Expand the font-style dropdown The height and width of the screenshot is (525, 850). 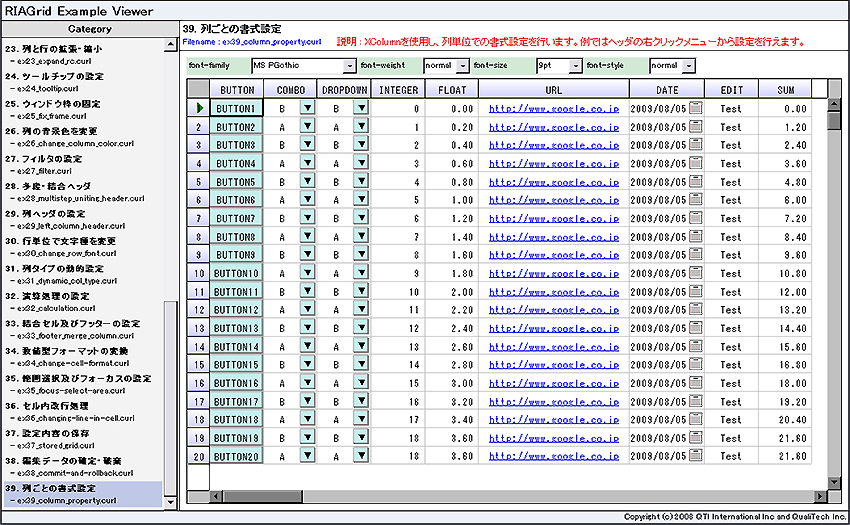tap(689, 66)
